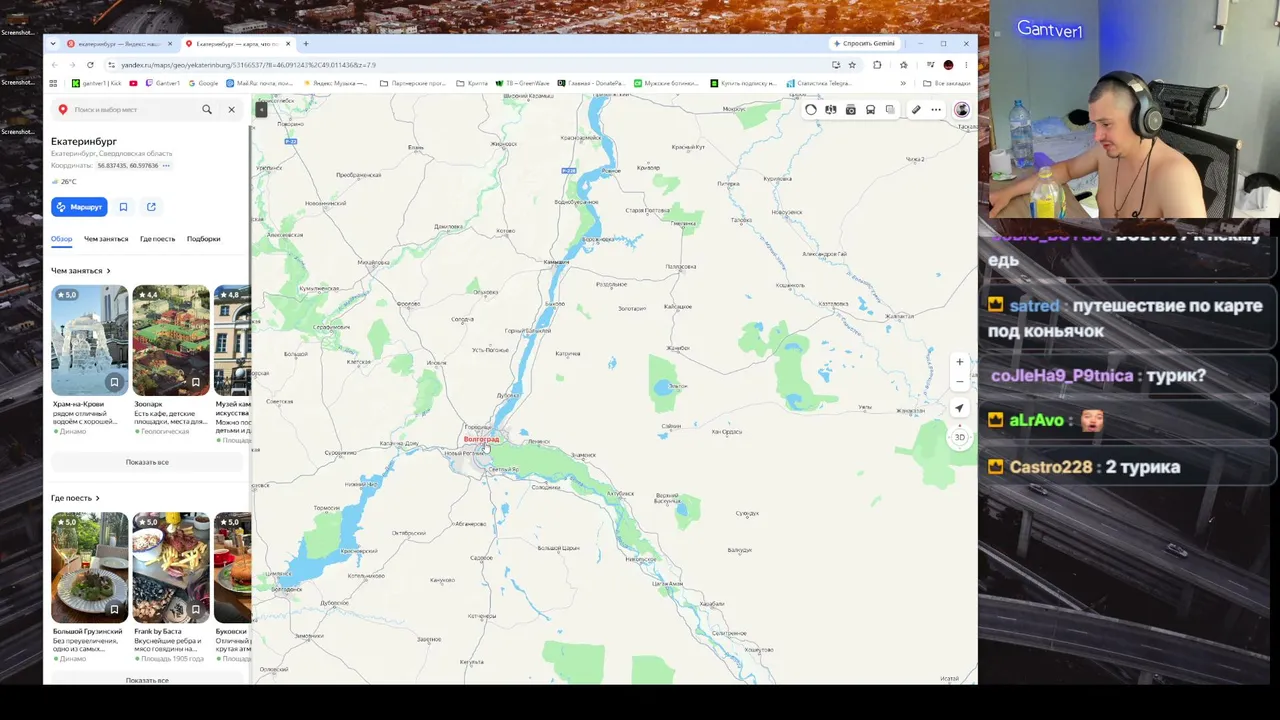Click Показать все under Чем заняться
Viewport: 1280px width, 720px height.
tap(147, 462)
